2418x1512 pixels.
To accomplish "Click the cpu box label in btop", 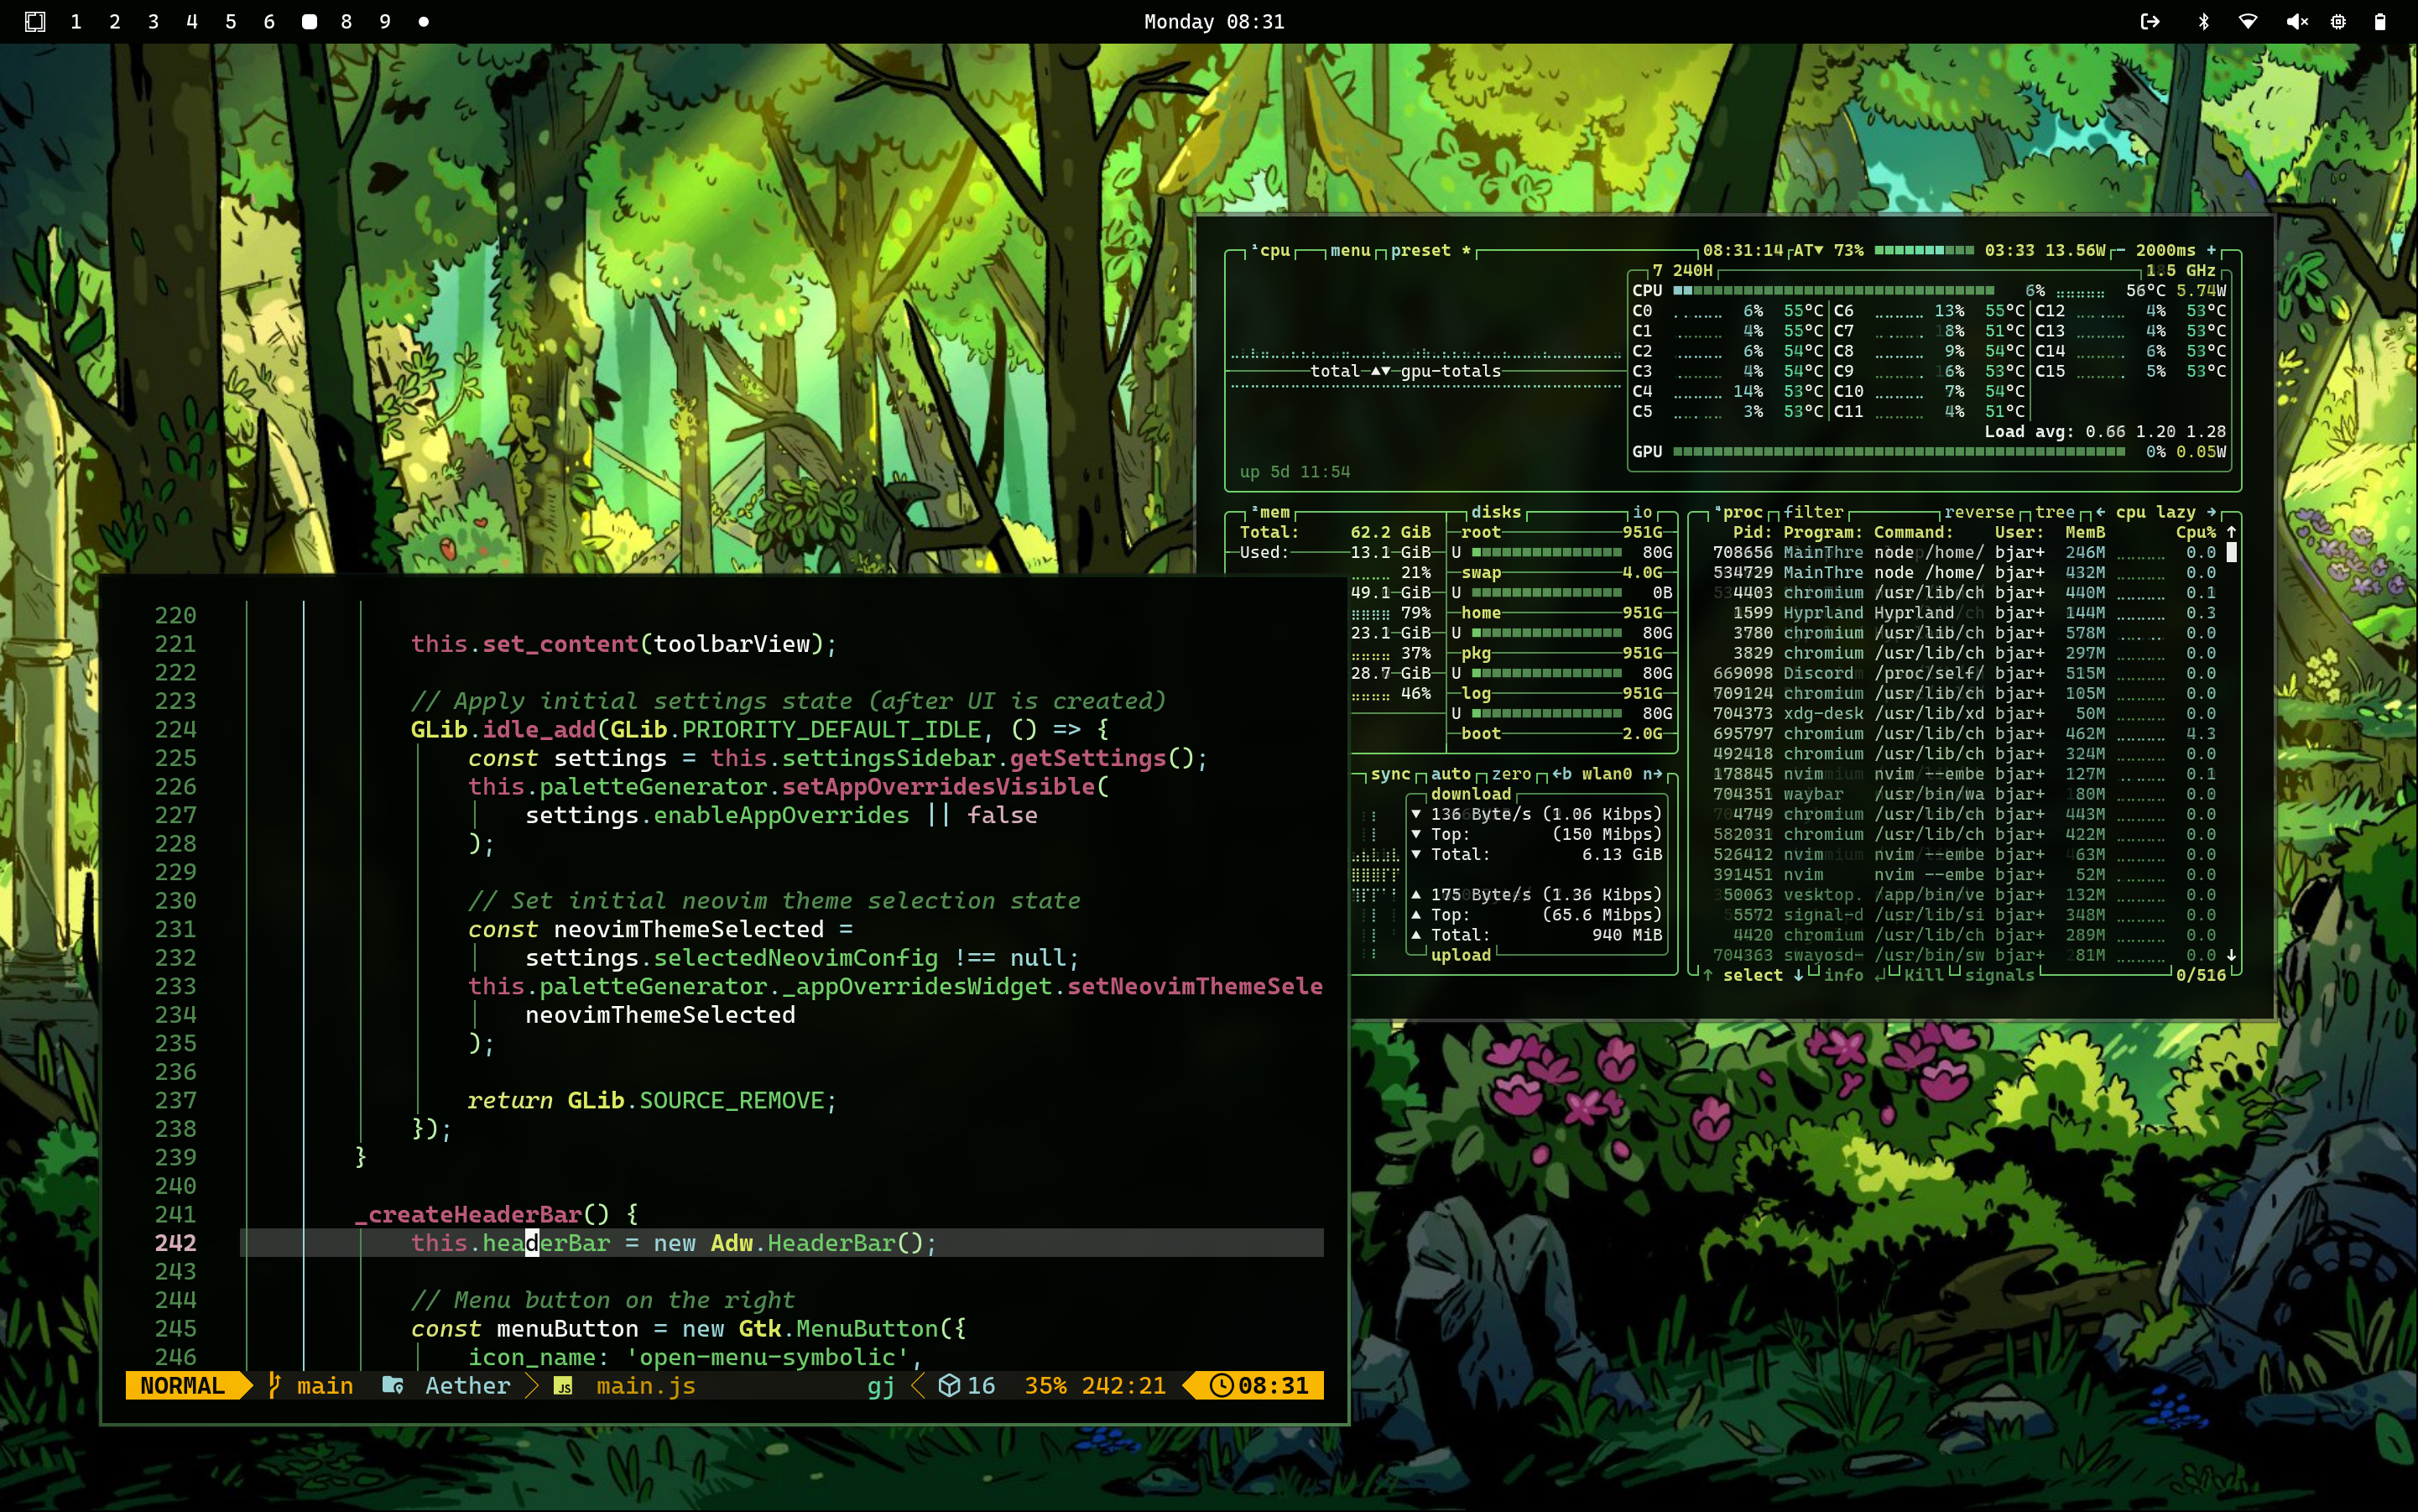I will 1271,250.
